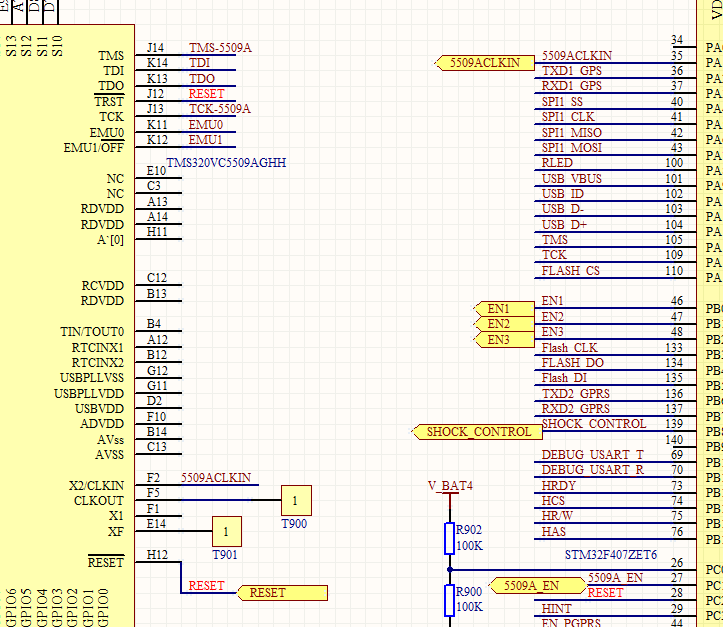Click the STM32F407ZET6 component label
Image resolution: width=723 pixels, height=627 pixels.
pos(611,555)
